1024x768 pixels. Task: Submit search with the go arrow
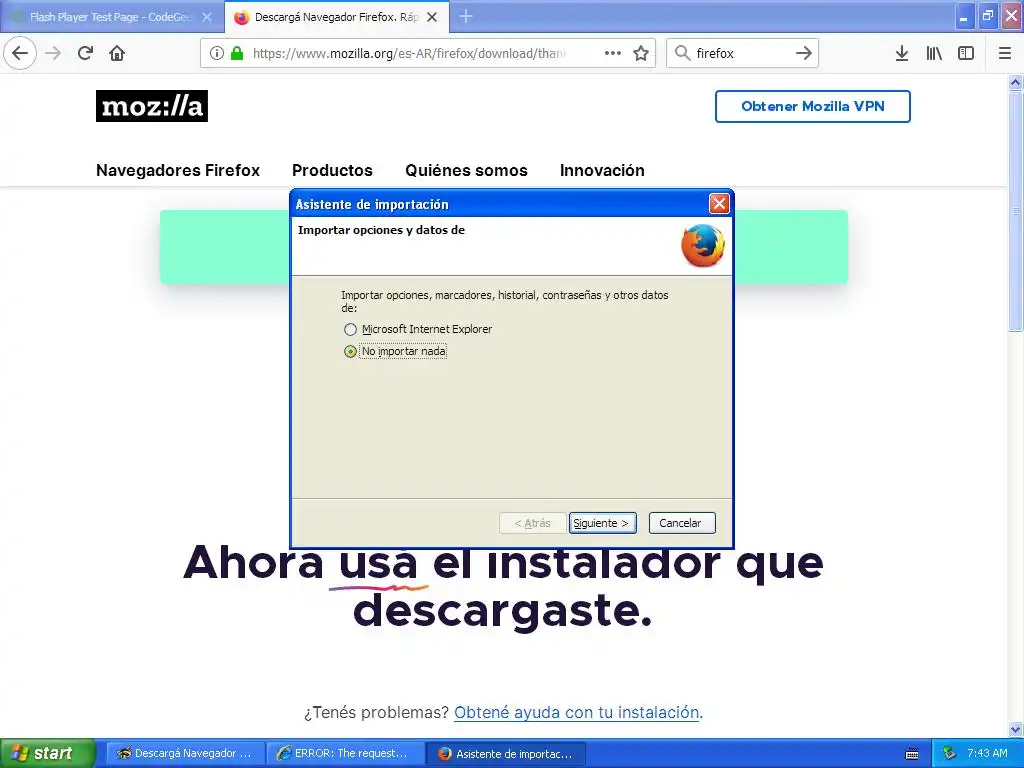(804, 53)
